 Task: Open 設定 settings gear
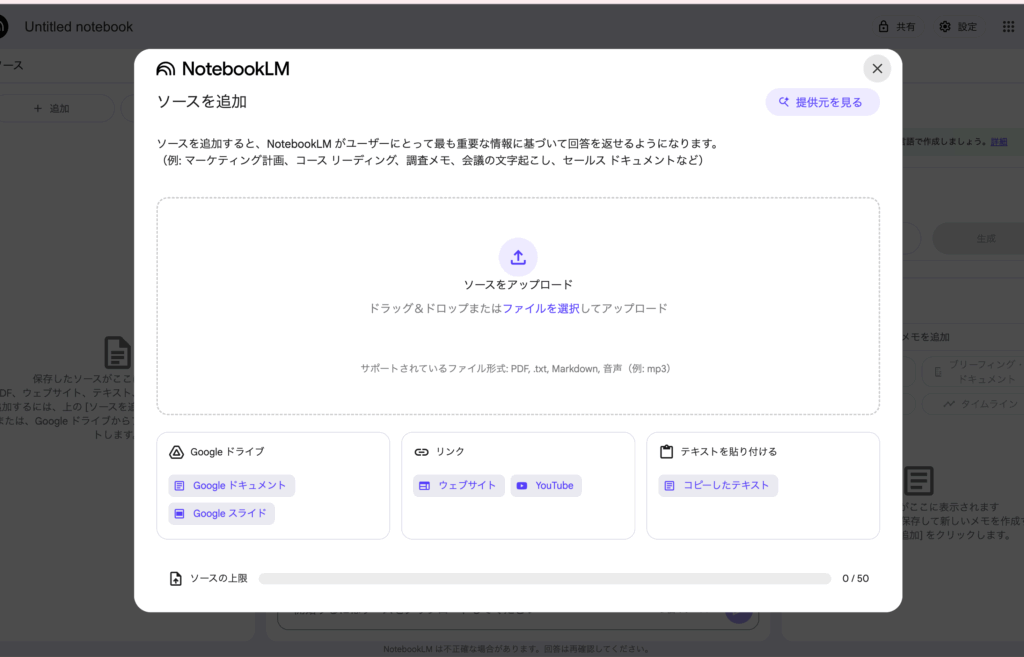958,27
